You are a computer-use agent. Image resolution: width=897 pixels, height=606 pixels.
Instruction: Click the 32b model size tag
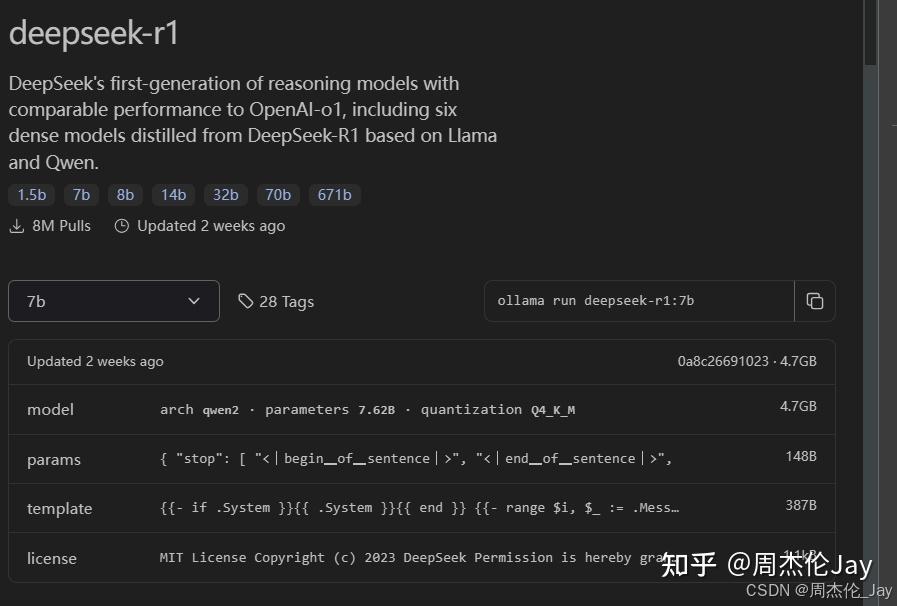[225, 195]
